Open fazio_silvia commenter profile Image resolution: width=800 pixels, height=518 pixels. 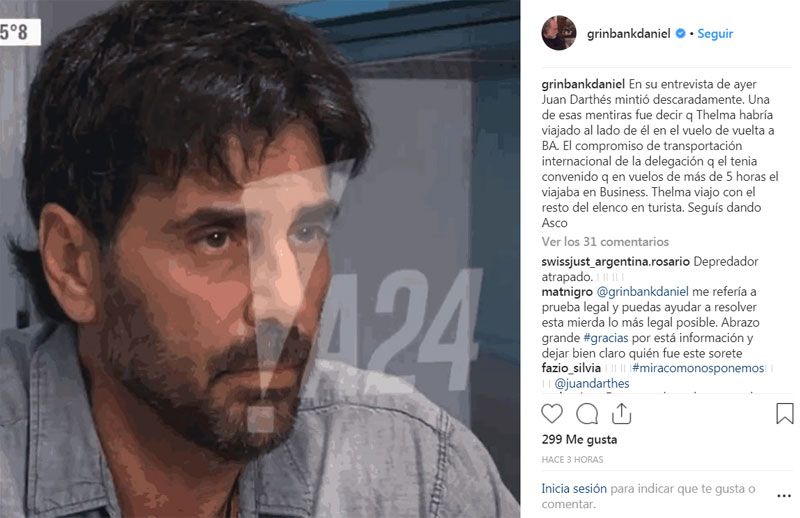[x=571, y=368]
